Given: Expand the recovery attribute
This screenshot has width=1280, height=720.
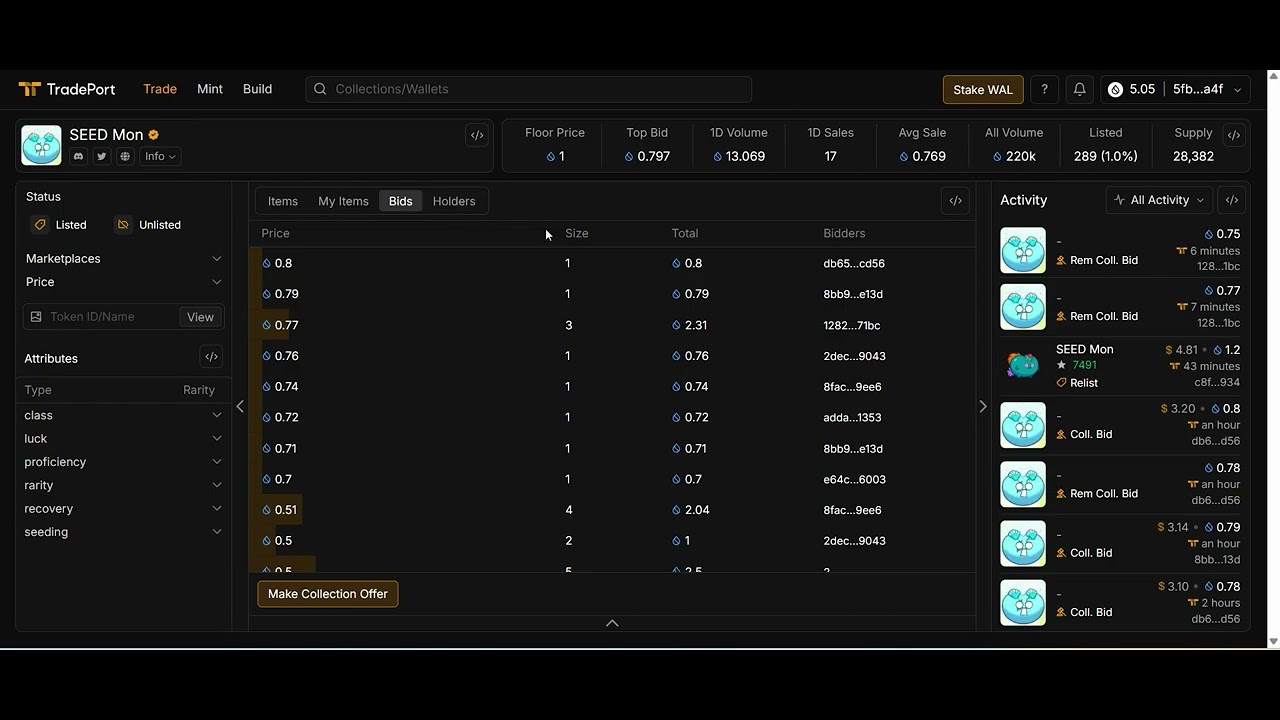Looking at the screenshot, I should pos(123,509).
